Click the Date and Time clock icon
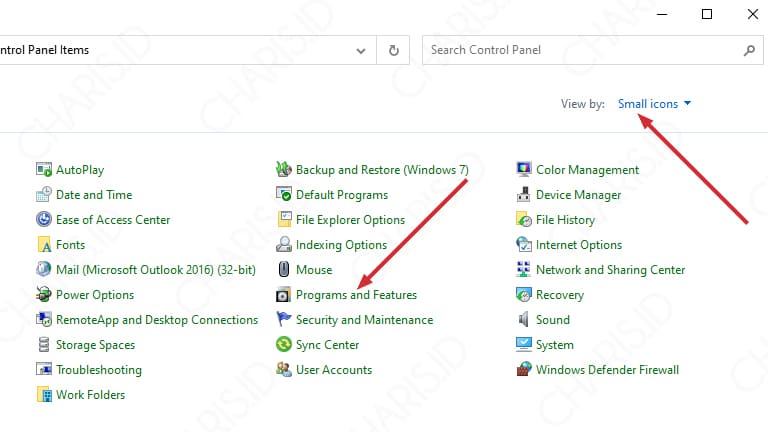 point(44,195)
